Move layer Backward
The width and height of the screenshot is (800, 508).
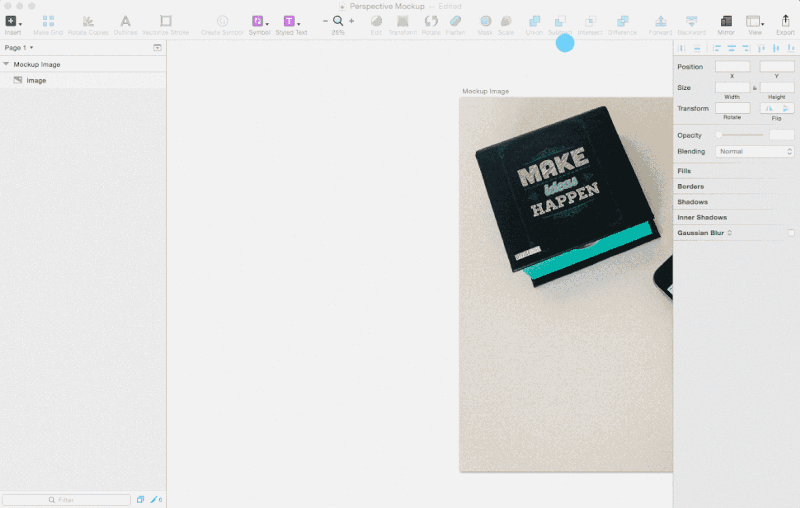click(x=691, y=21)
